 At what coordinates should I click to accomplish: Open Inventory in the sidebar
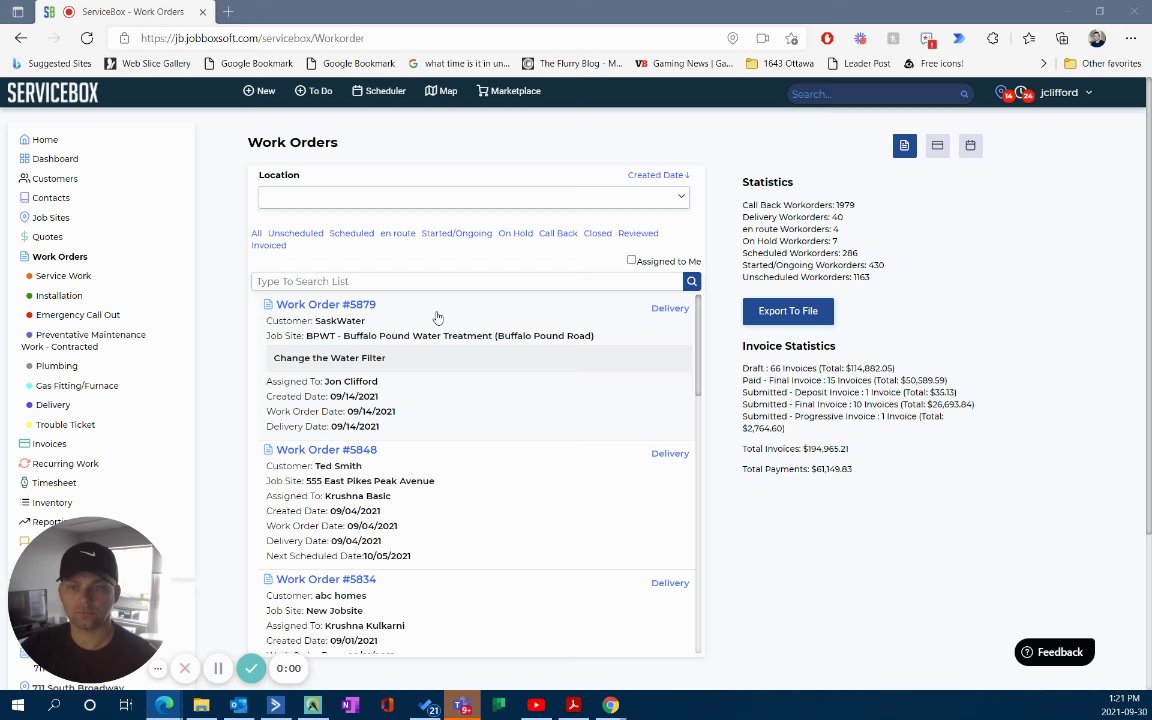(x=46, y=503)
